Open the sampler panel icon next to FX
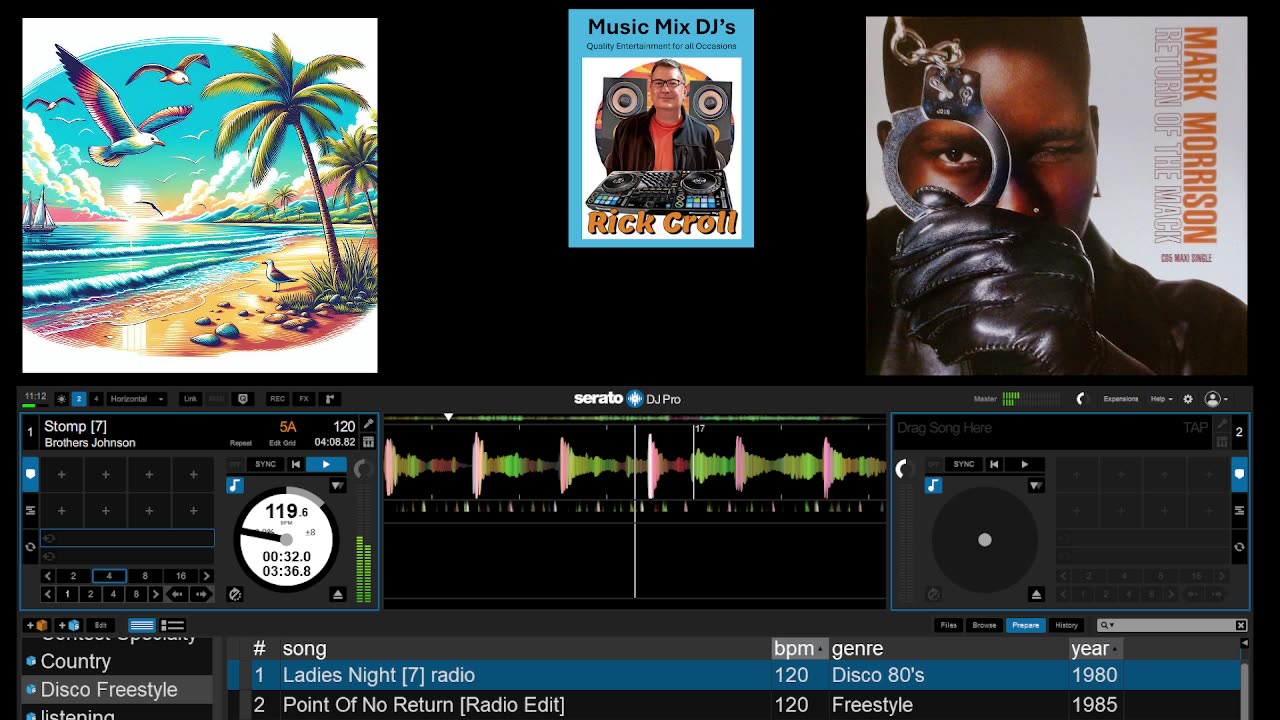 (330, 399)
